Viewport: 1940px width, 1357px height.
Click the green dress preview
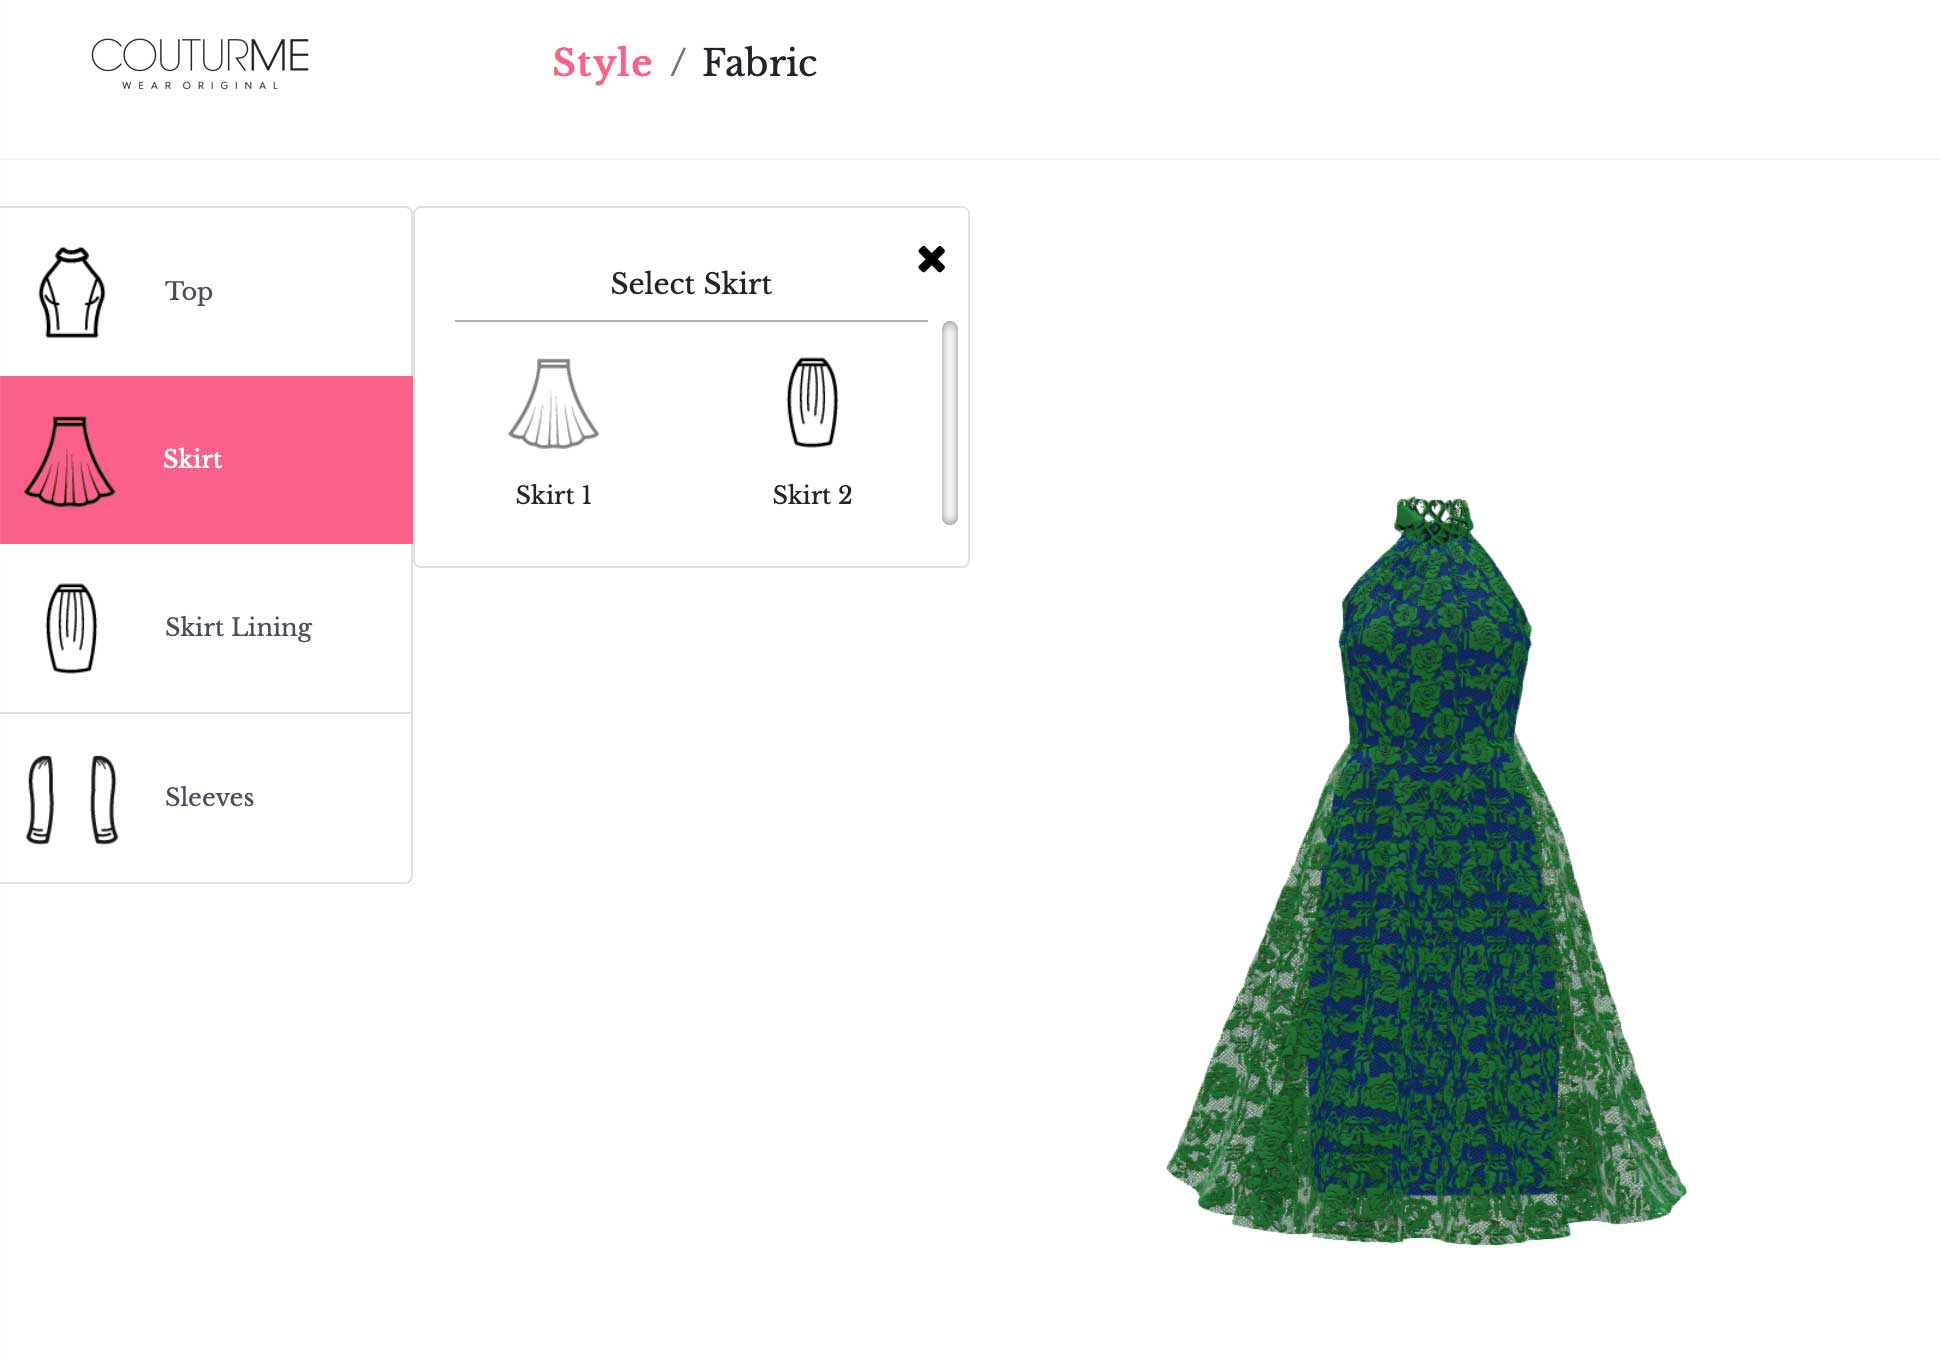[1427, 870]
